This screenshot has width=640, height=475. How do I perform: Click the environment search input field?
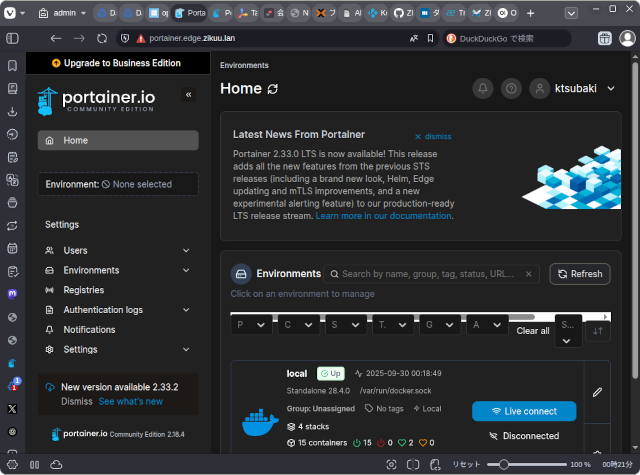coord(430,274)
